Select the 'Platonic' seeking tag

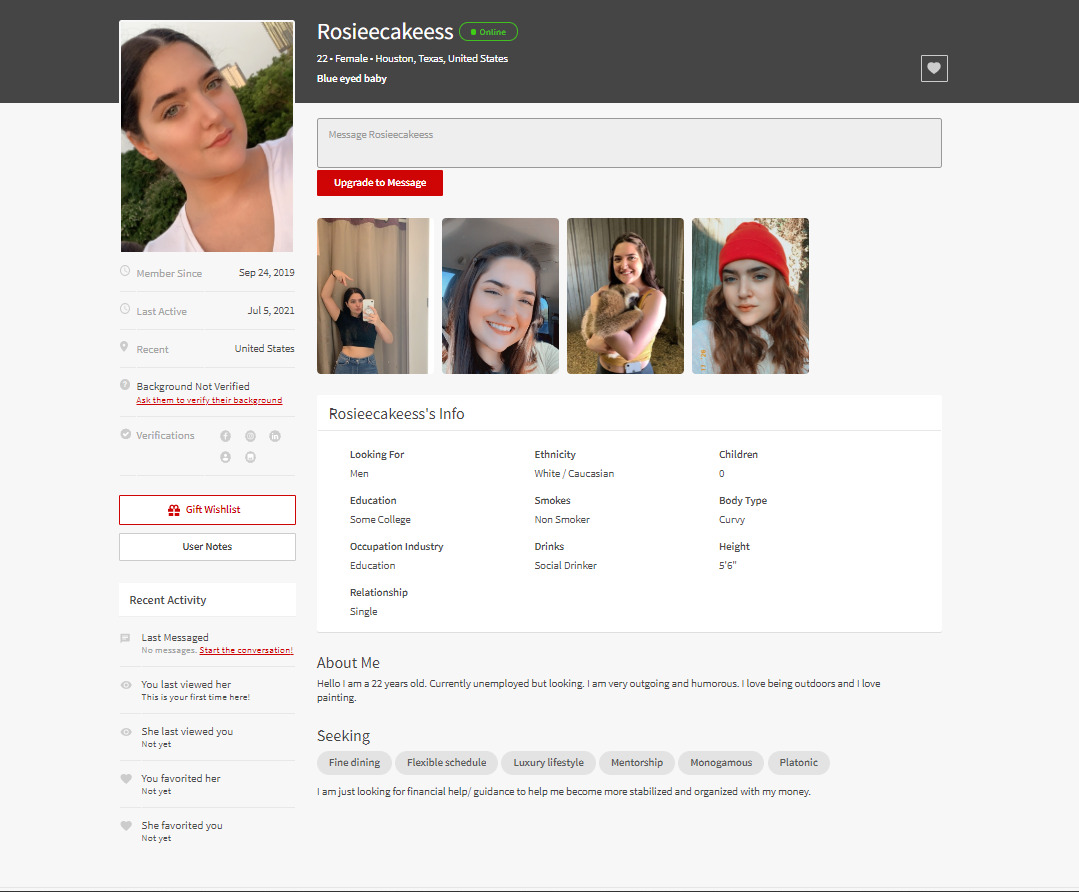tap(798, 763)
